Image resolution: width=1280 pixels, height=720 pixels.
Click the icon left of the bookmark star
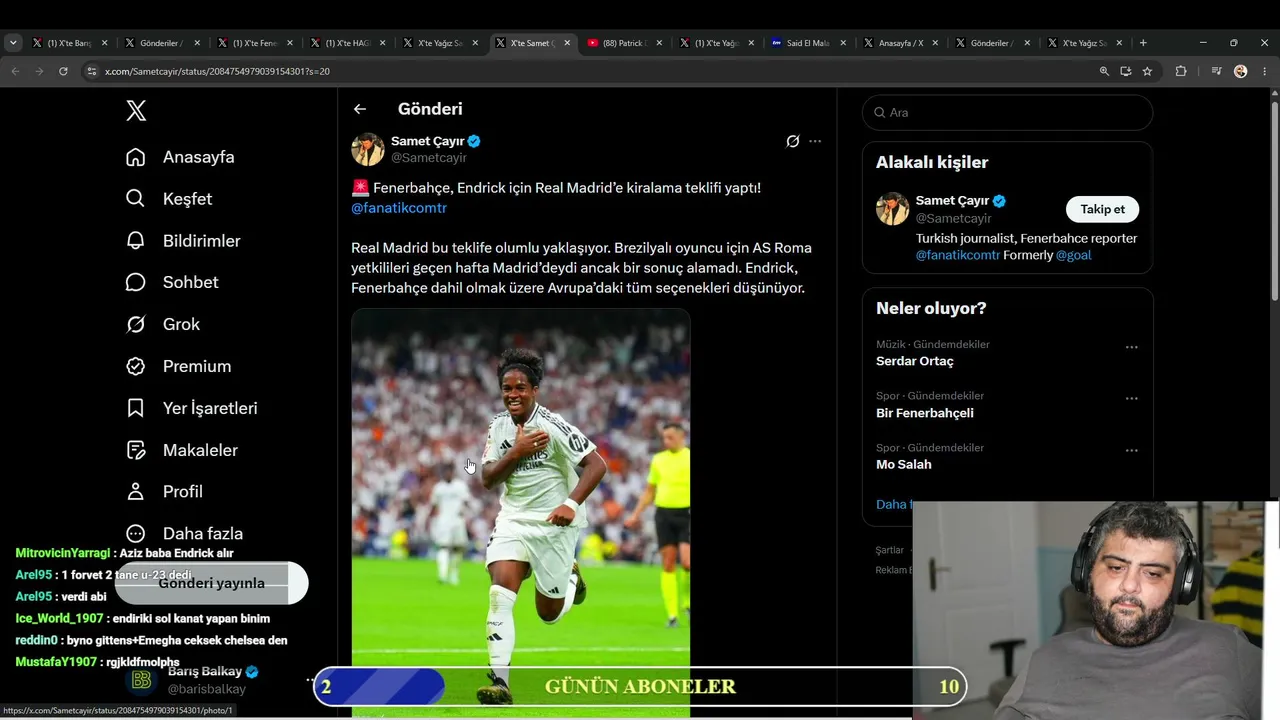(1126, 71)
